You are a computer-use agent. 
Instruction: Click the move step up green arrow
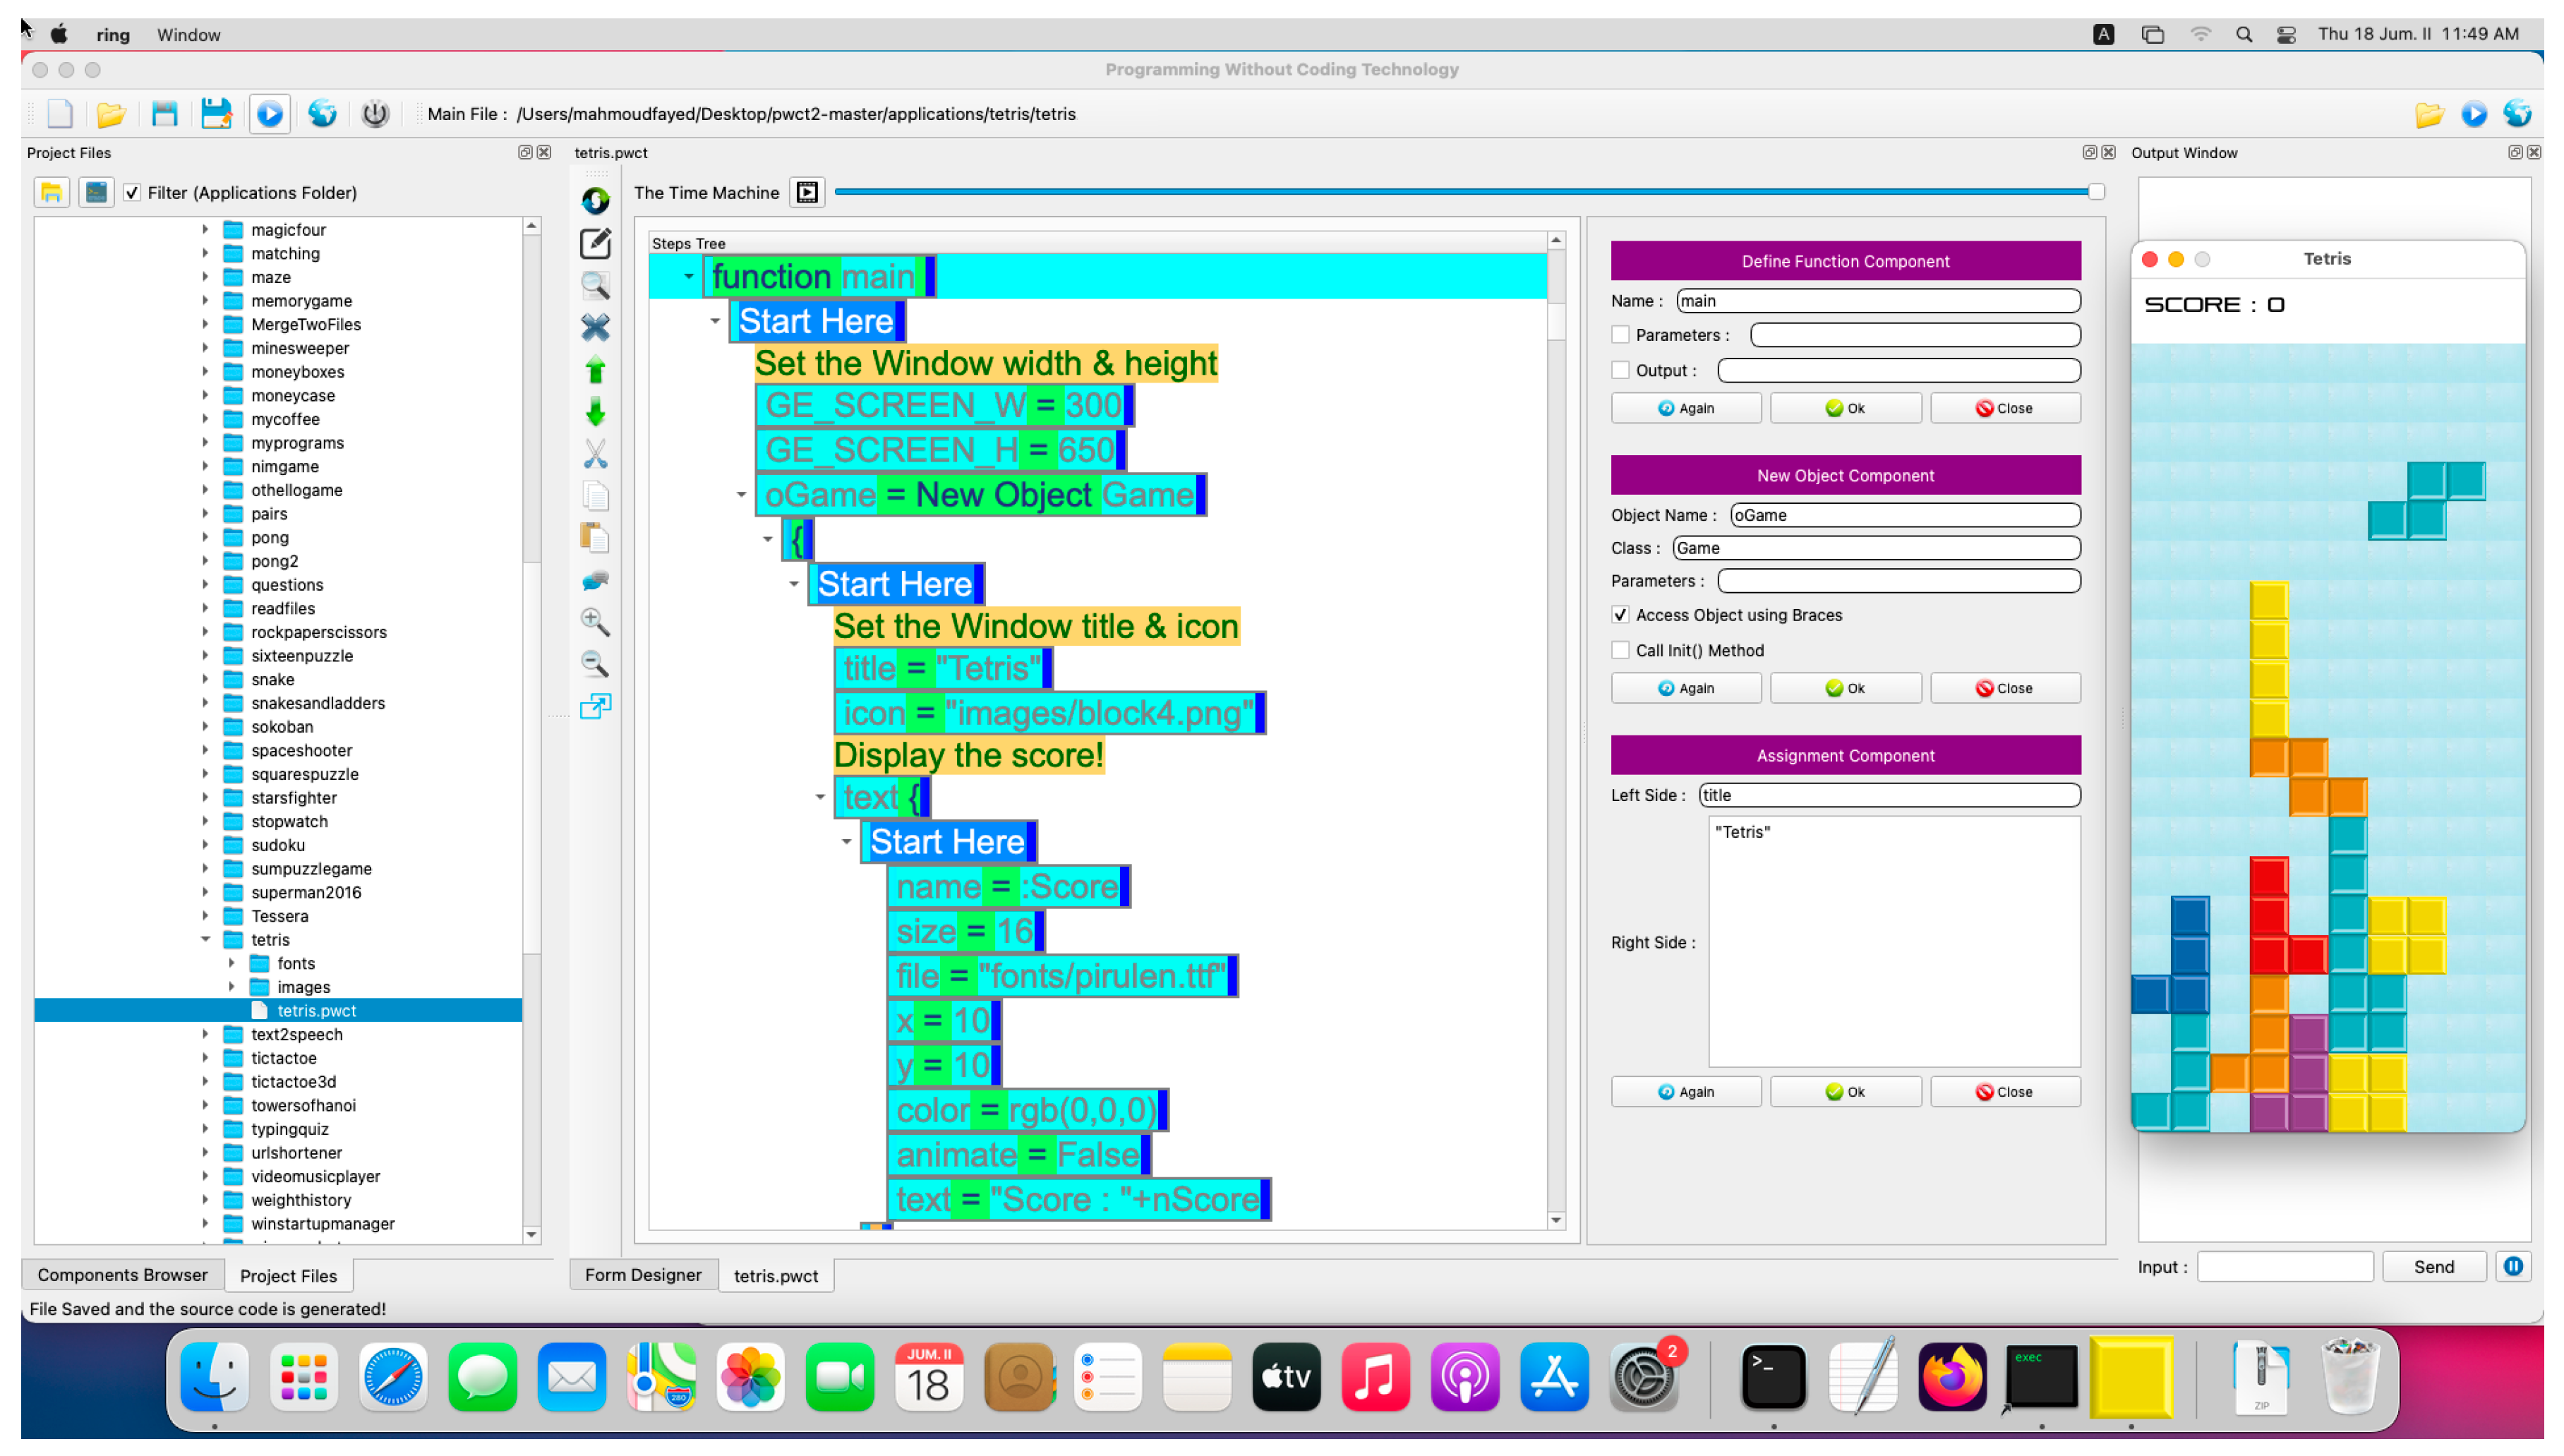tap(596, 370)
